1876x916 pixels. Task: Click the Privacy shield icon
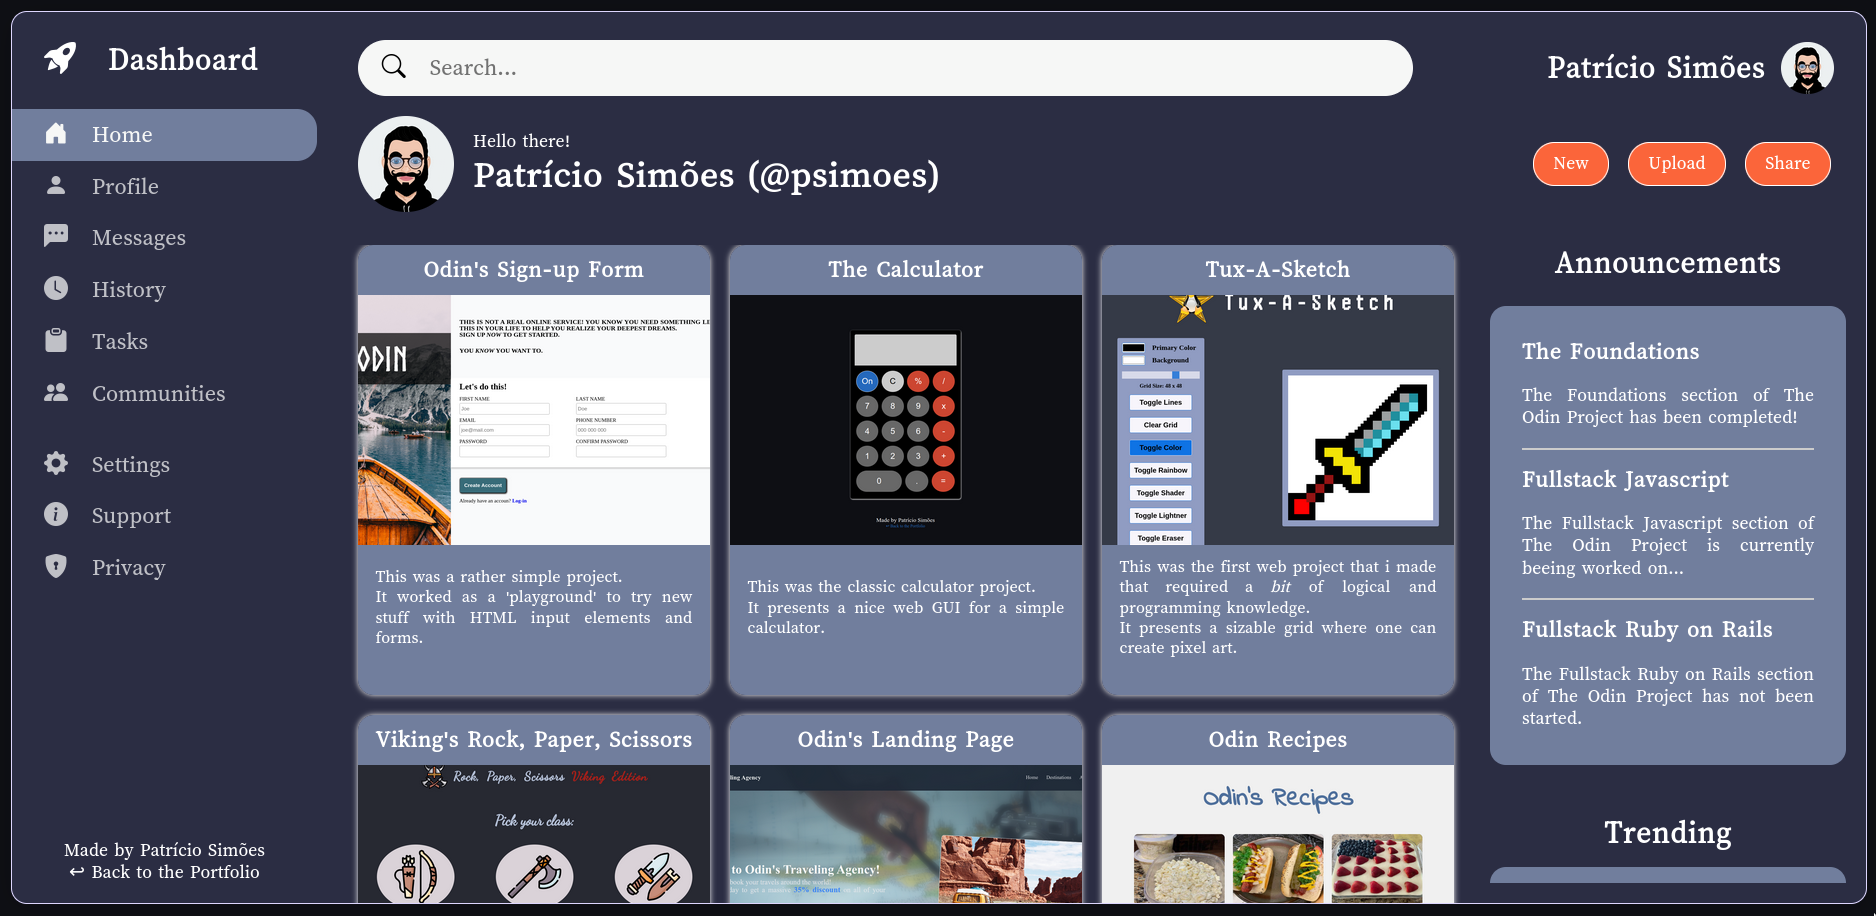pyautogui.click(x=56, y=567)
